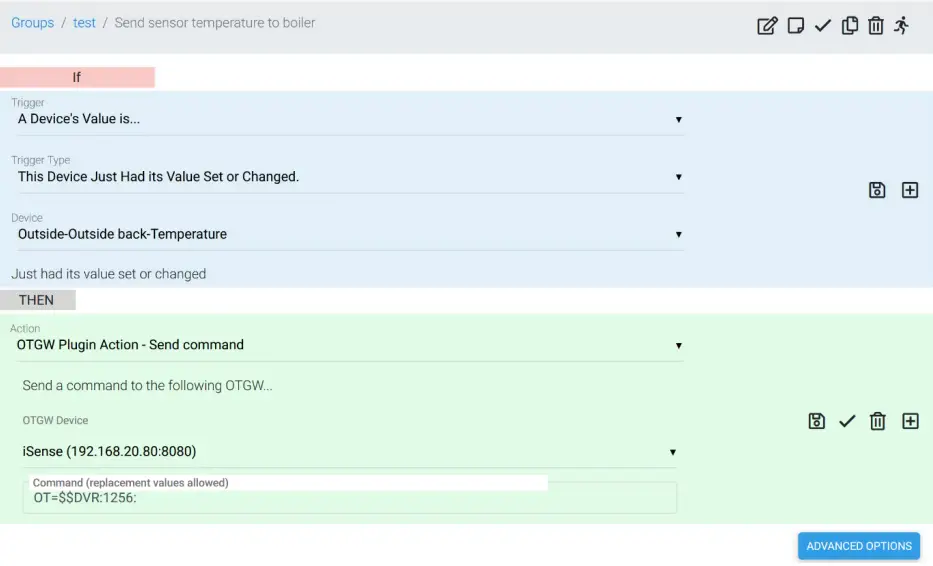
Task: Add a new trigger with plus icon
Action: 910,190
